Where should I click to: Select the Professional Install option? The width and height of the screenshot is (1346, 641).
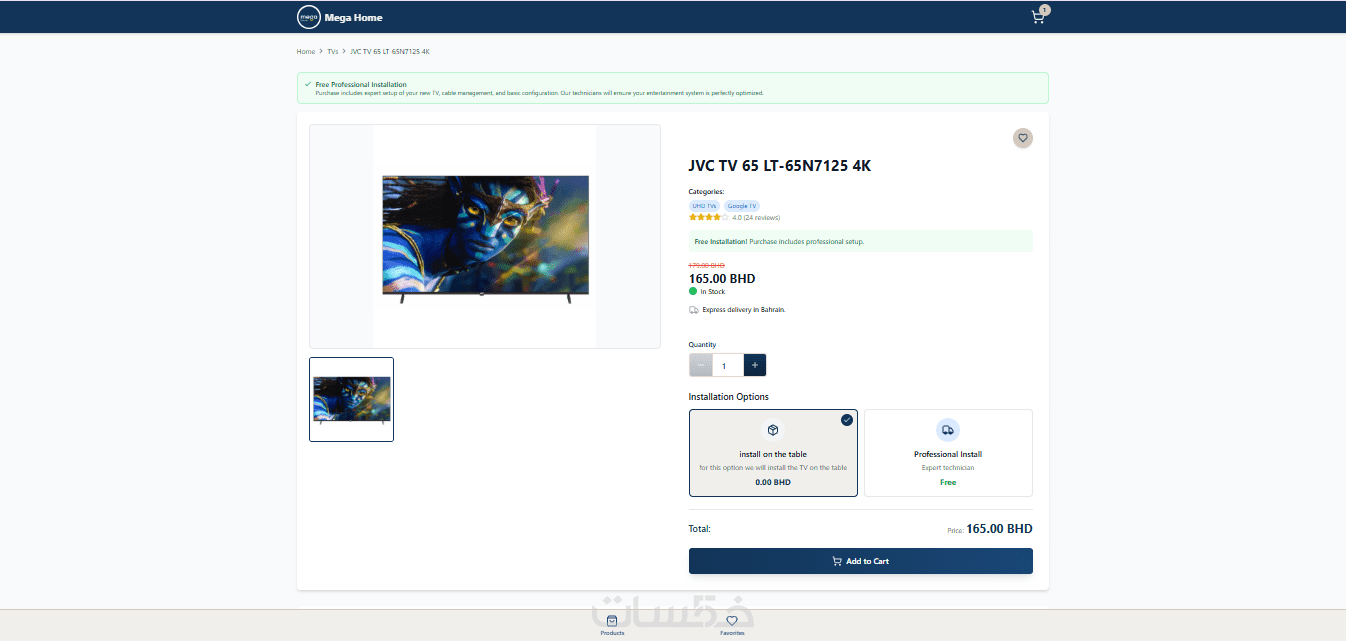(x=948, y=453)
